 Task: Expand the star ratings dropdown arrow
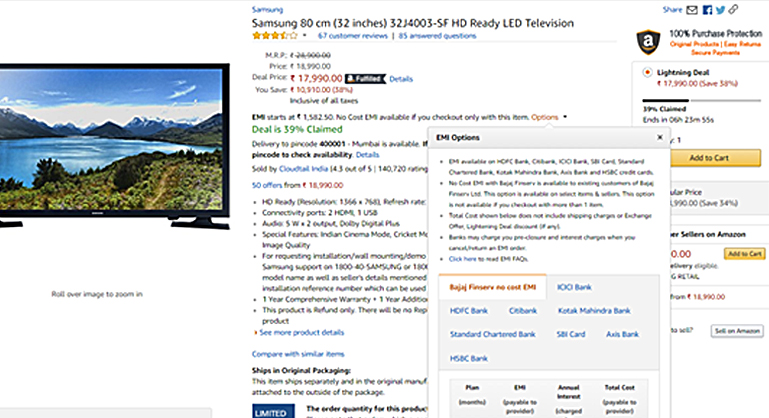[x=305, y=35]
